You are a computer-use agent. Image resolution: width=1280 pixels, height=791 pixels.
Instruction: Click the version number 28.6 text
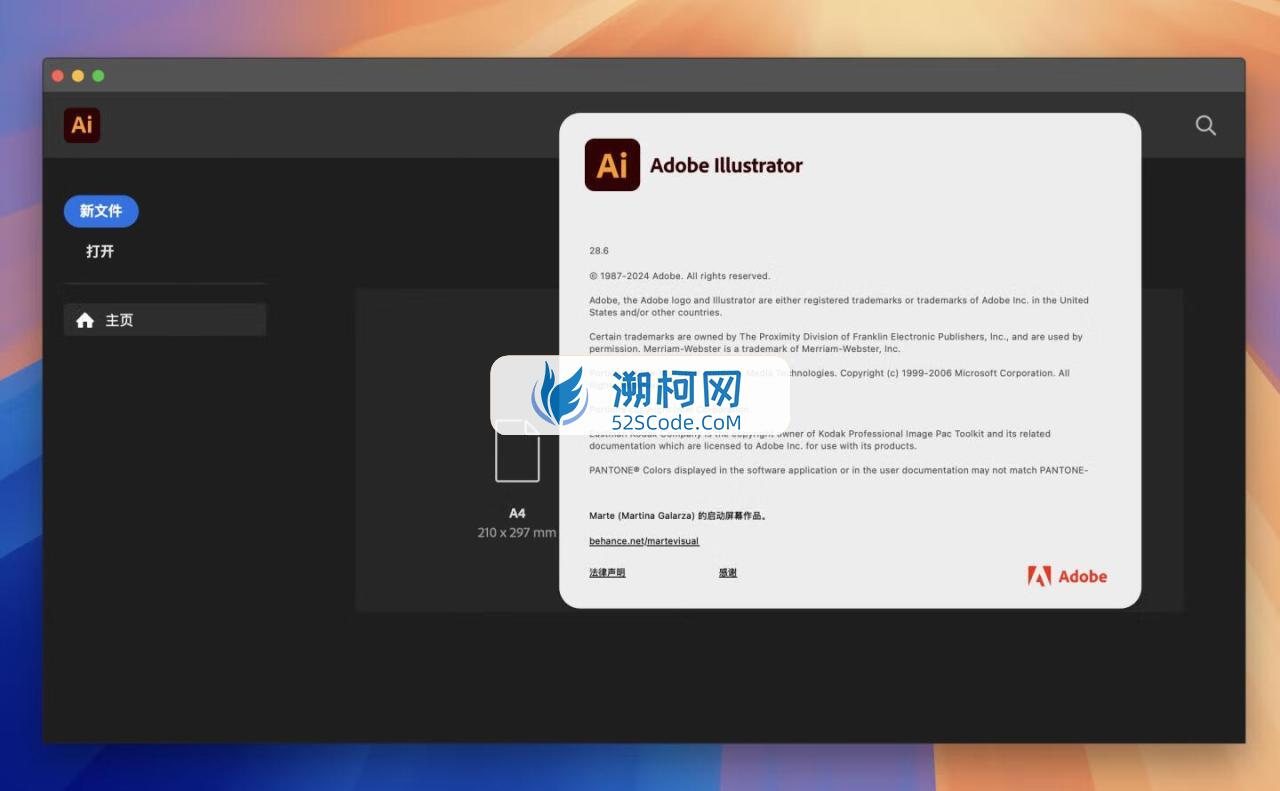(599, 251)
